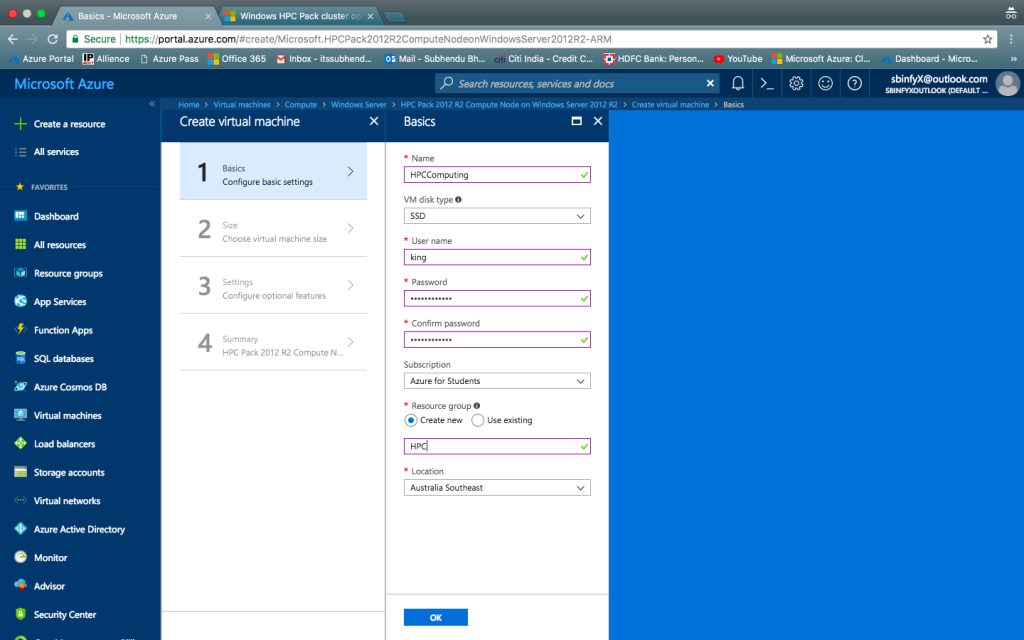The height and width of the screenshot is (640, 1024).
Task: Clear the search box with the X
Action: 710,84
